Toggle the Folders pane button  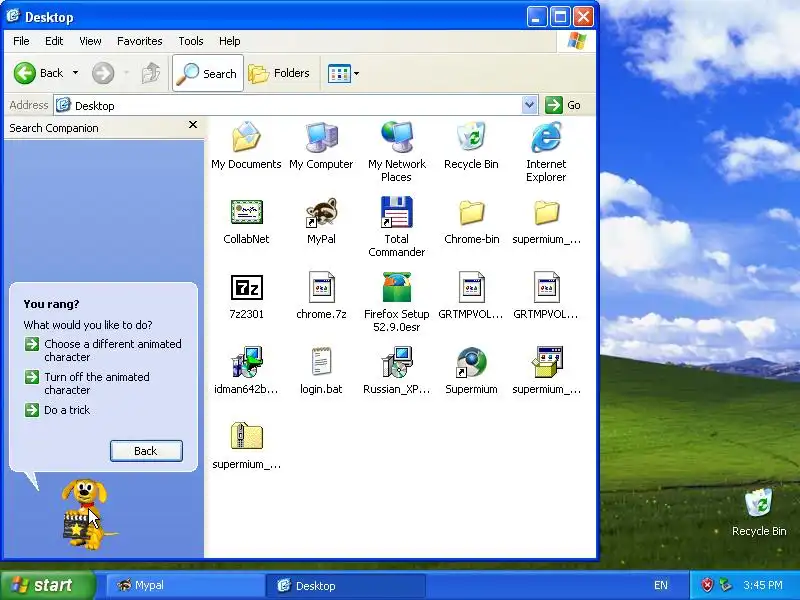click(279, 73)
